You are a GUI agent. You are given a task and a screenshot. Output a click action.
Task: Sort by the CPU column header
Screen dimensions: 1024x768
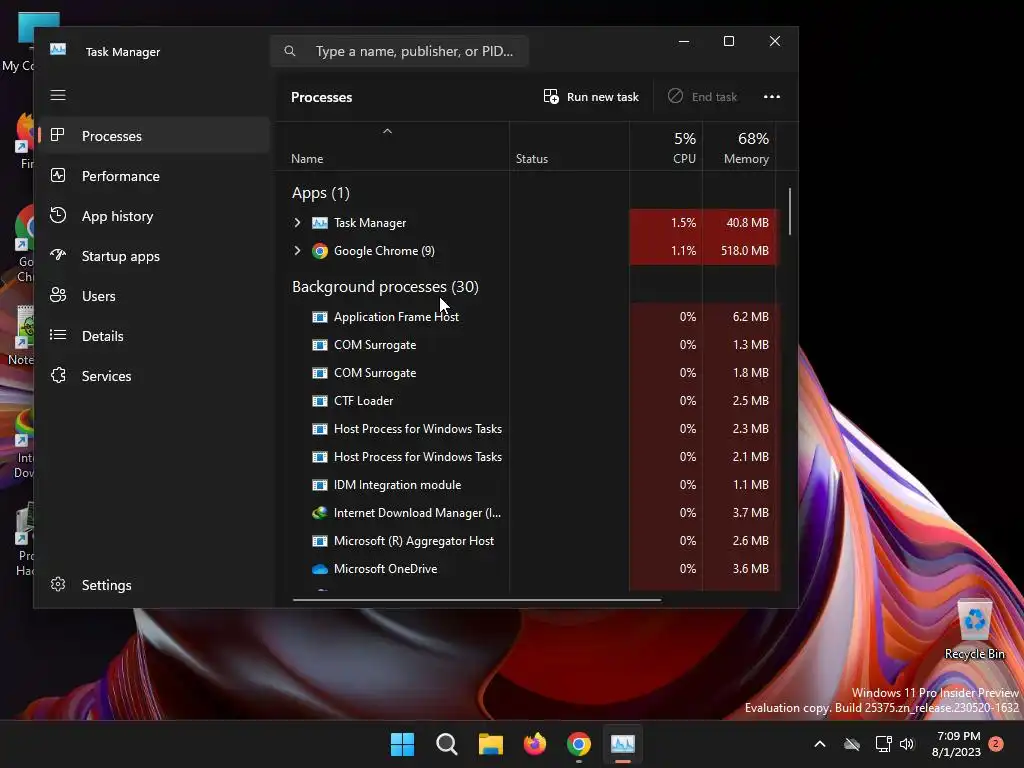click(666, 148)
